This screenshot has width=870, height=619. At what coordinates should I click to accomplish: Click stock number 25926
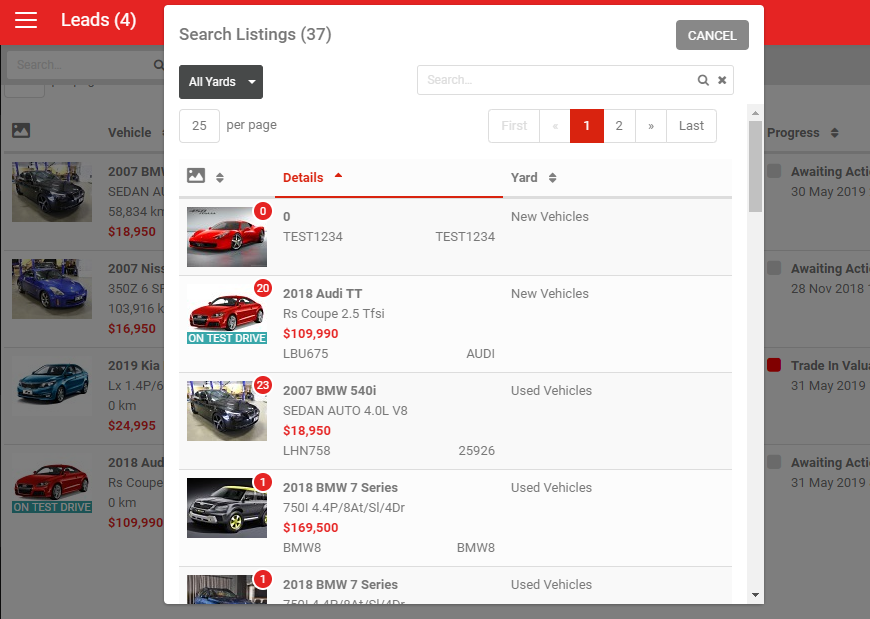coord(477,450)
